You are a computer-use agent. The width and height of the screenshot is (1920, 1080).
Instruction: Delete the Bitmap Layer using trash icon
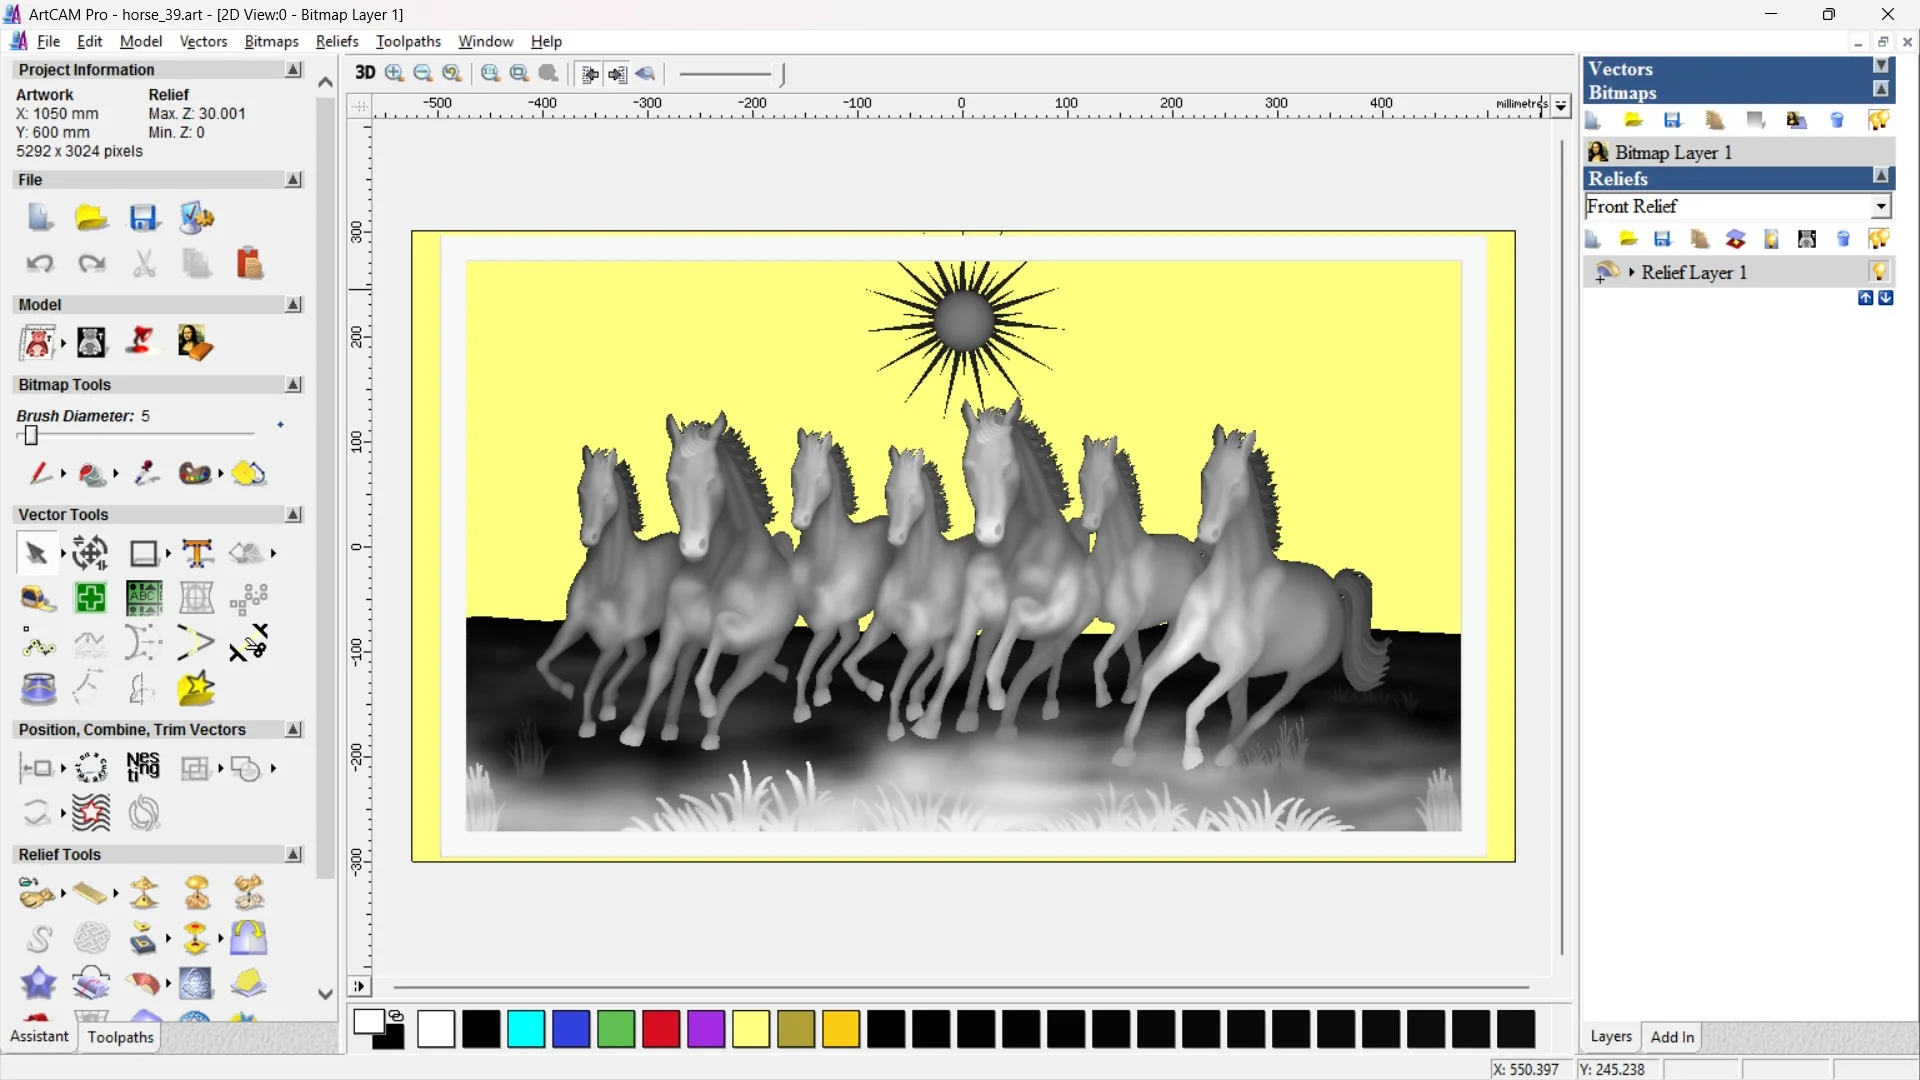click(1837, 120)
